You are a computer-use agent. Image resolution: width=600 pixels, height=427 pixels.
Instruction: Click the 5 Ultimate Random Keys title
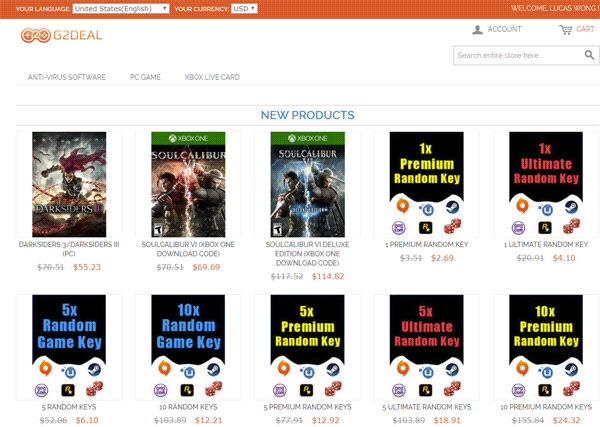click(x=427, y=407)
